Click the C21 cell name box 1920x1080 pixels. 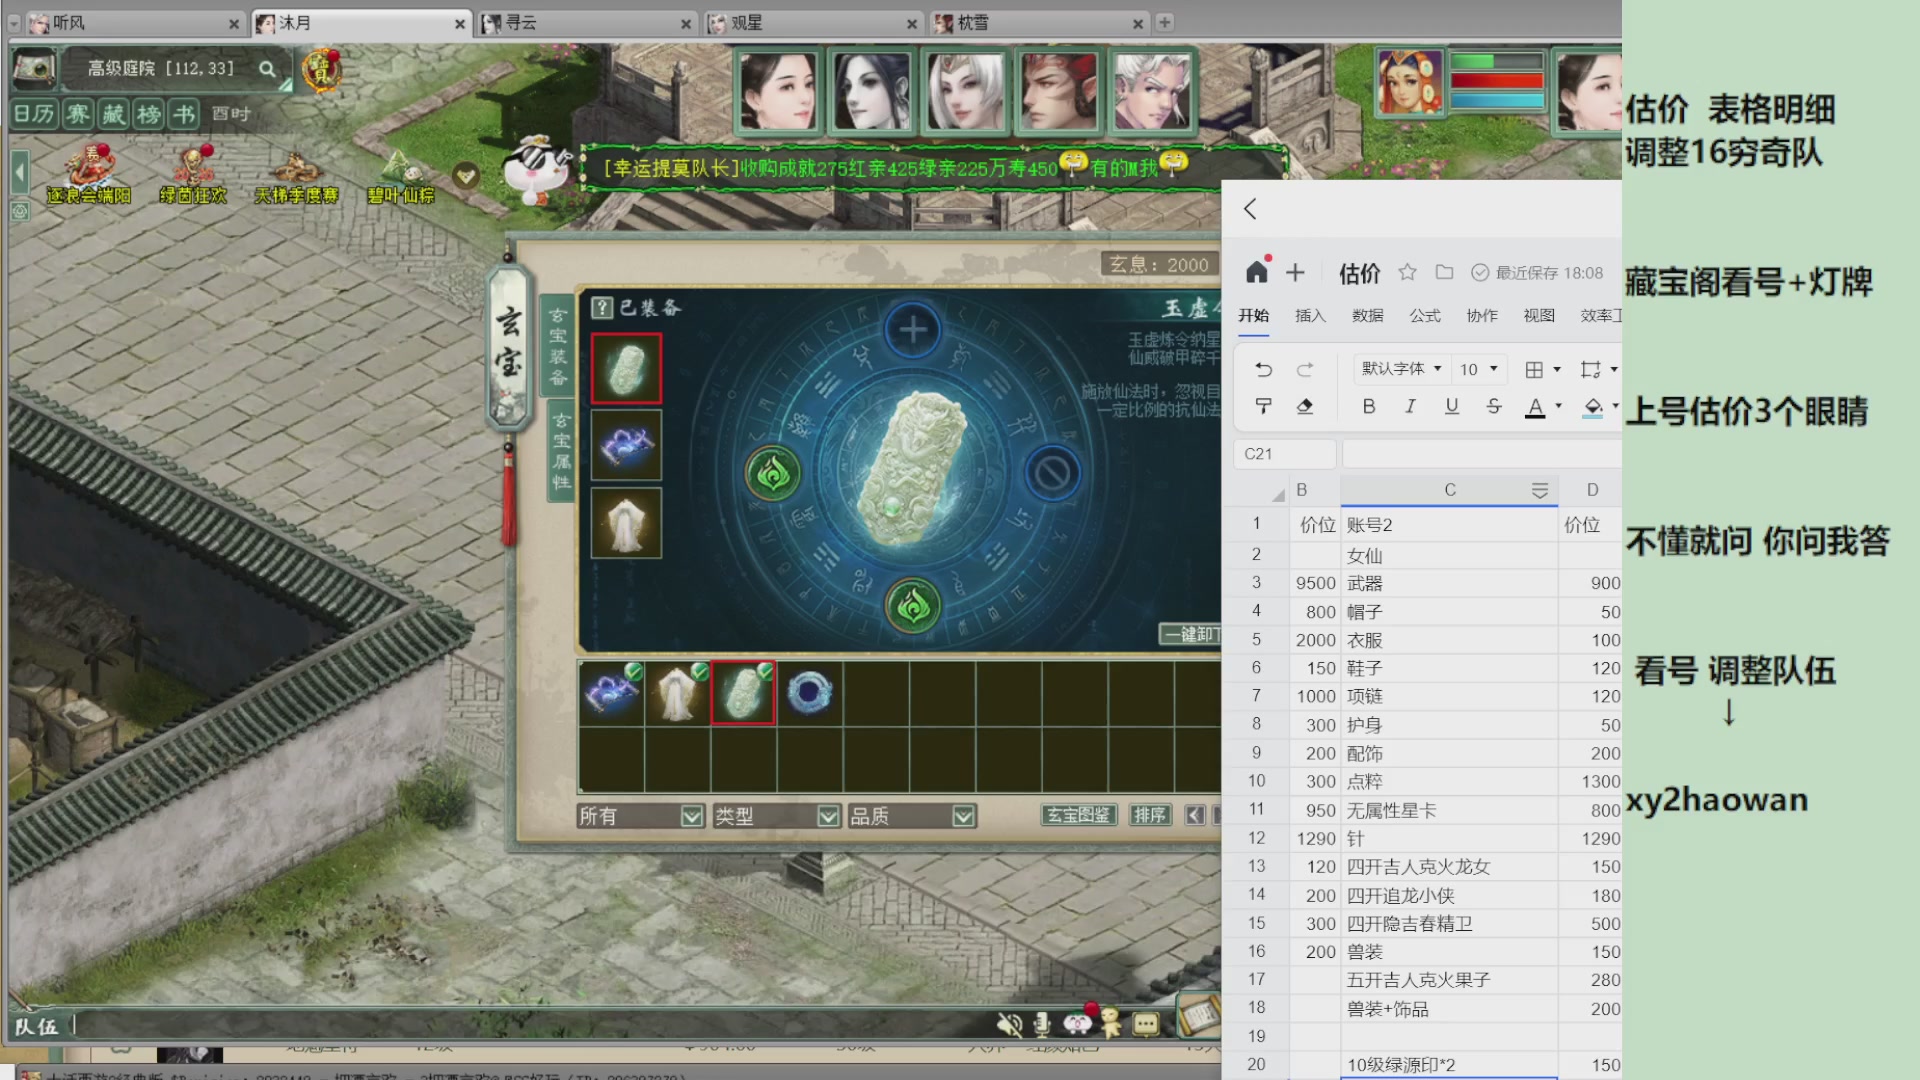coord(1284,453)
